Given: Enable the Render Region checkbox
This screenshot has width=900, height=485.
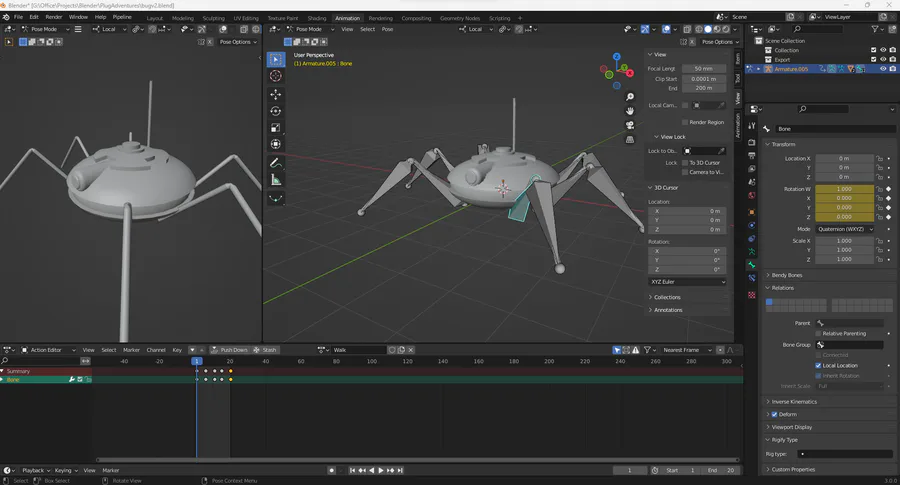Looking at the screenshot, I should click(x=685, y=122).
